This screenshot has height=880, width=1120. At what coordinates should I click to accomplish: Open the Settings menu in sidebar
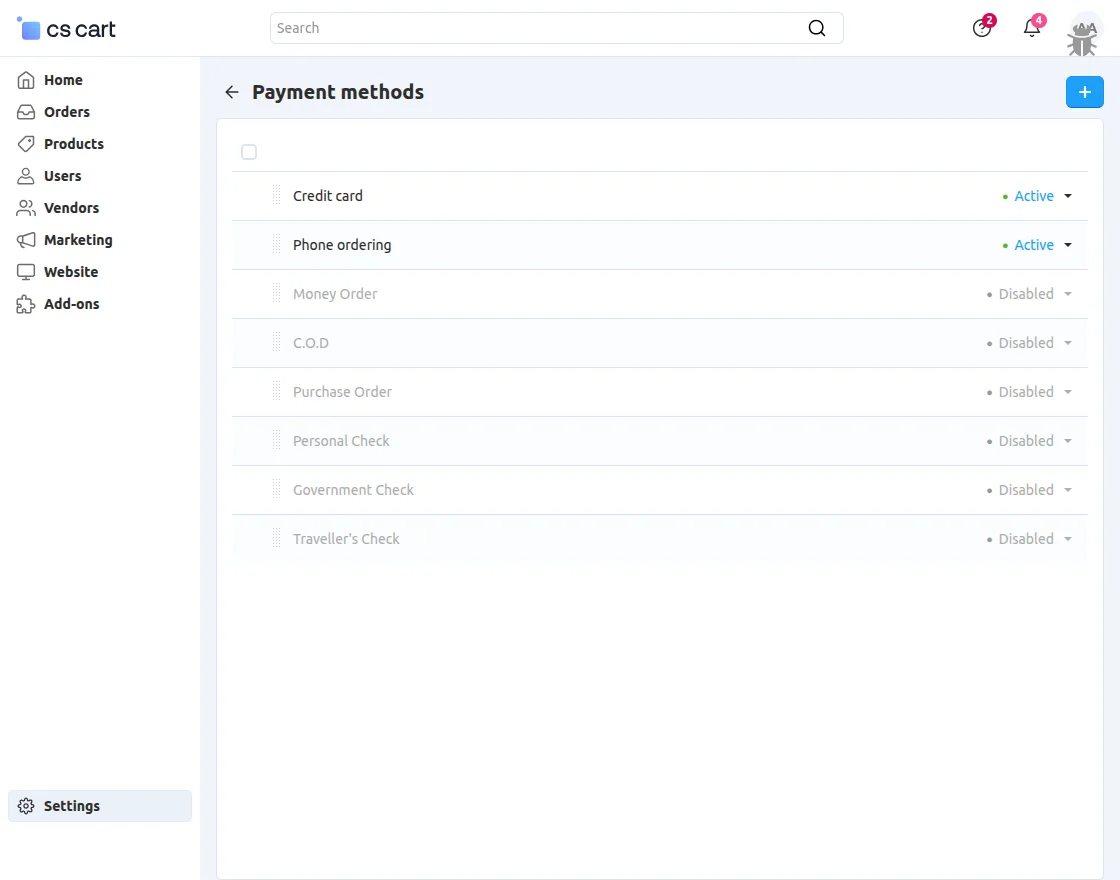(x=71, y=806)
